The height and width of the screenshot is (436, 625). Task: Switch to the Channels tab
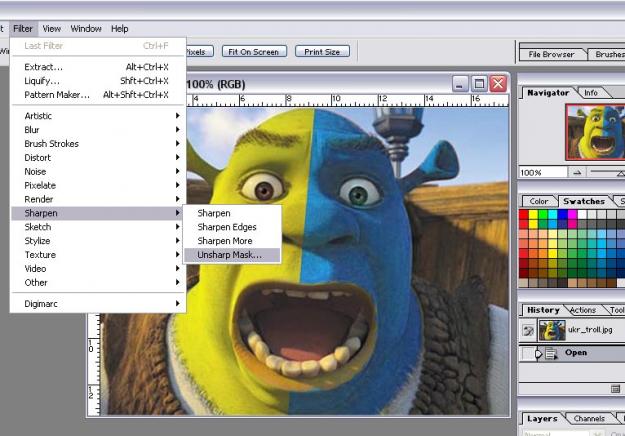point(589,418)
